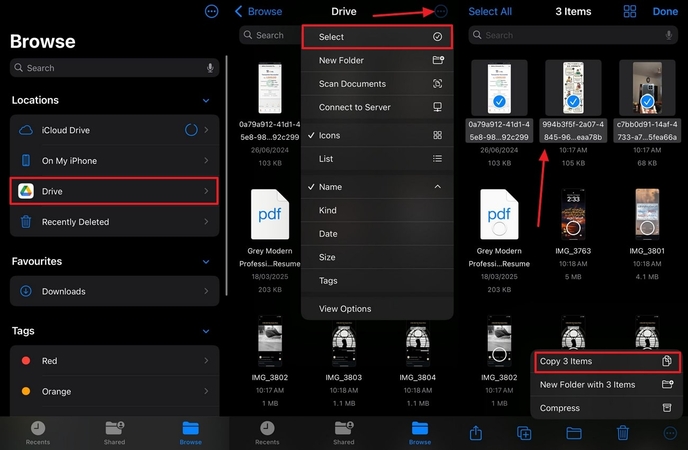The image size is (688, 450).
Task: Open iCloud Drive location
Action: 115,130
